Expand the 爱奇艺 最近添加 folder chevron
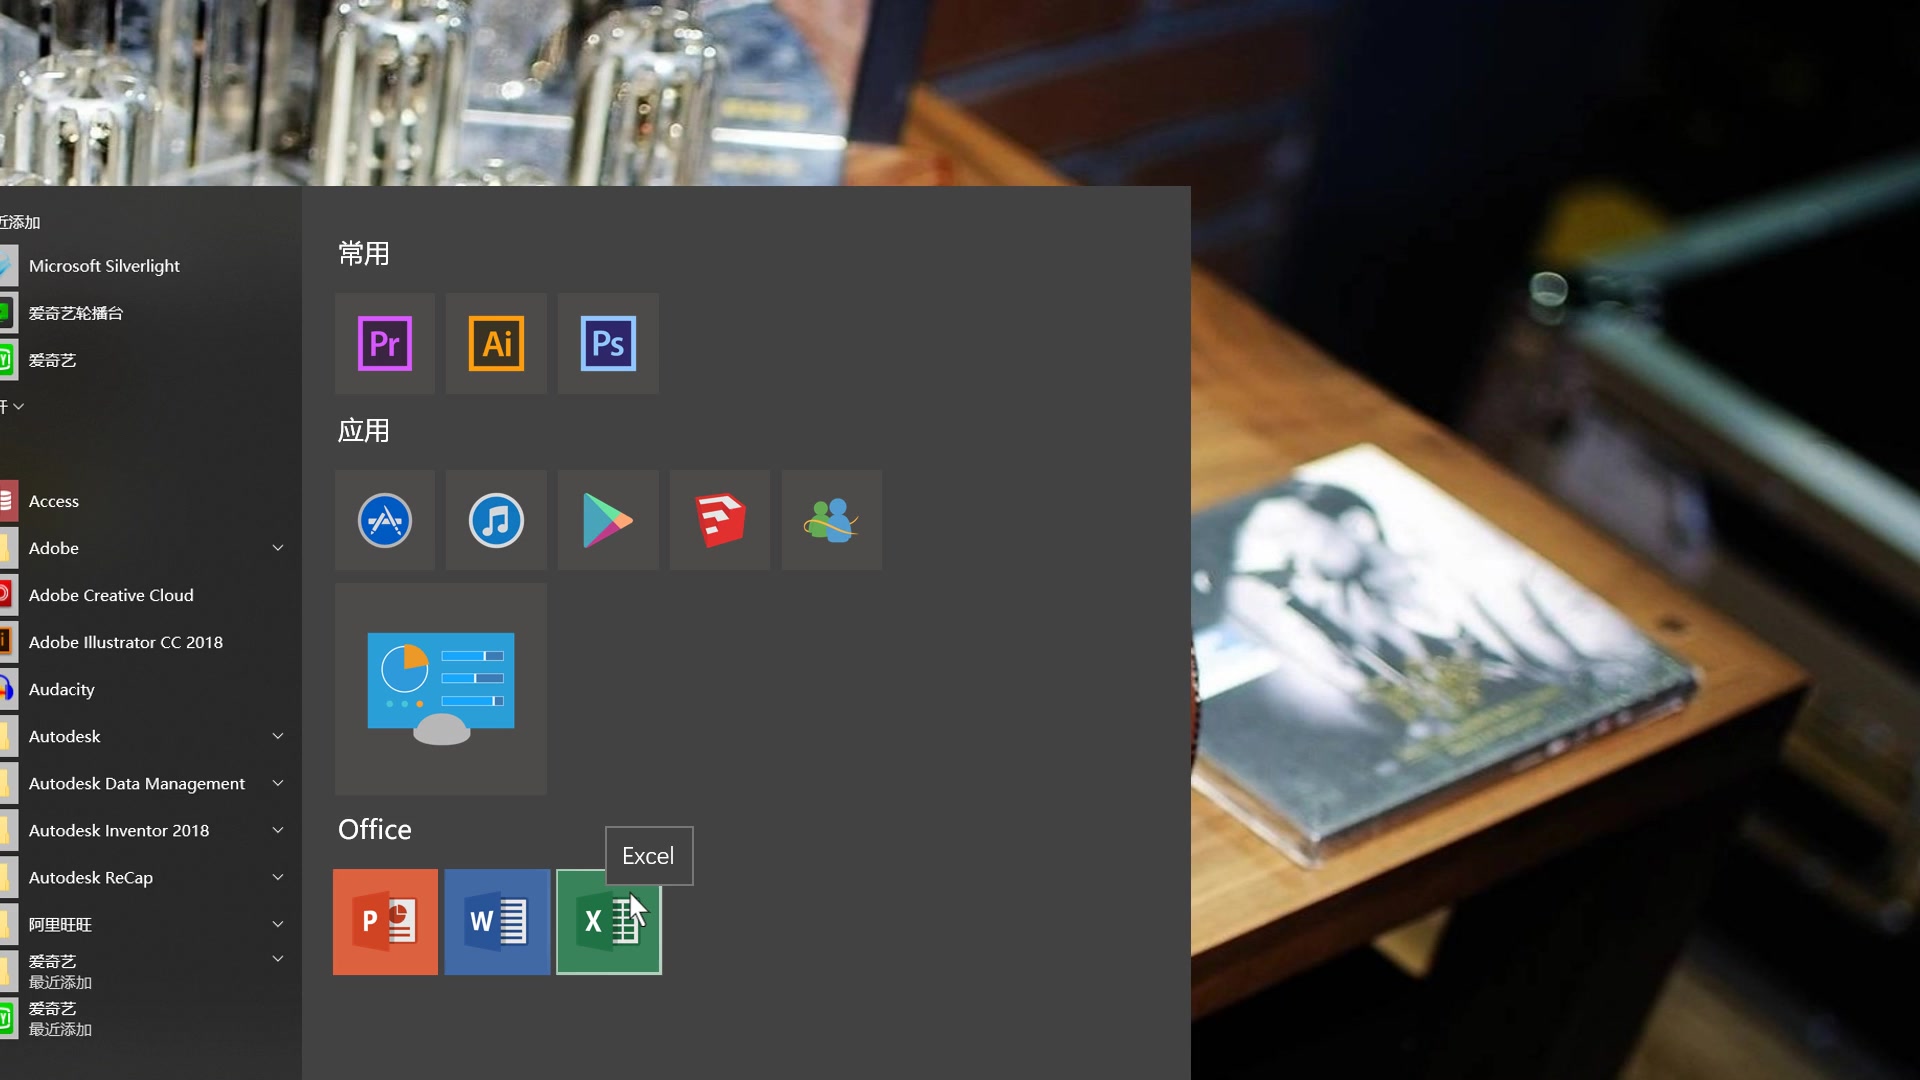1920x1080 pixels. [278, 959]
